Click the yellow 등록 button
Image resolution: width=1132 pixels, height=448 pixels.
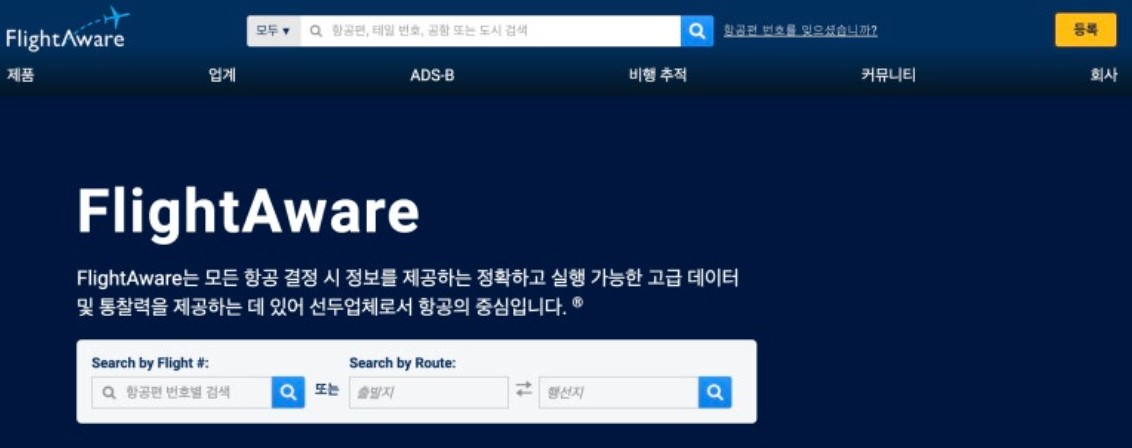[x=1085, y=30]
